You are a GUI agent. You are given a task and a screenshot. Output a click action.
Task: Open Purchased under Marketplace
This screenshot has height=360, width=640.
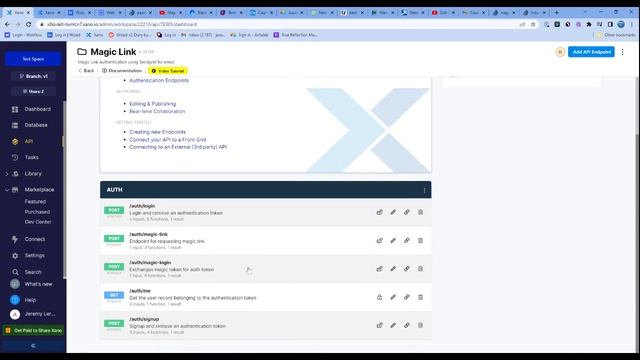pos(37,212)
